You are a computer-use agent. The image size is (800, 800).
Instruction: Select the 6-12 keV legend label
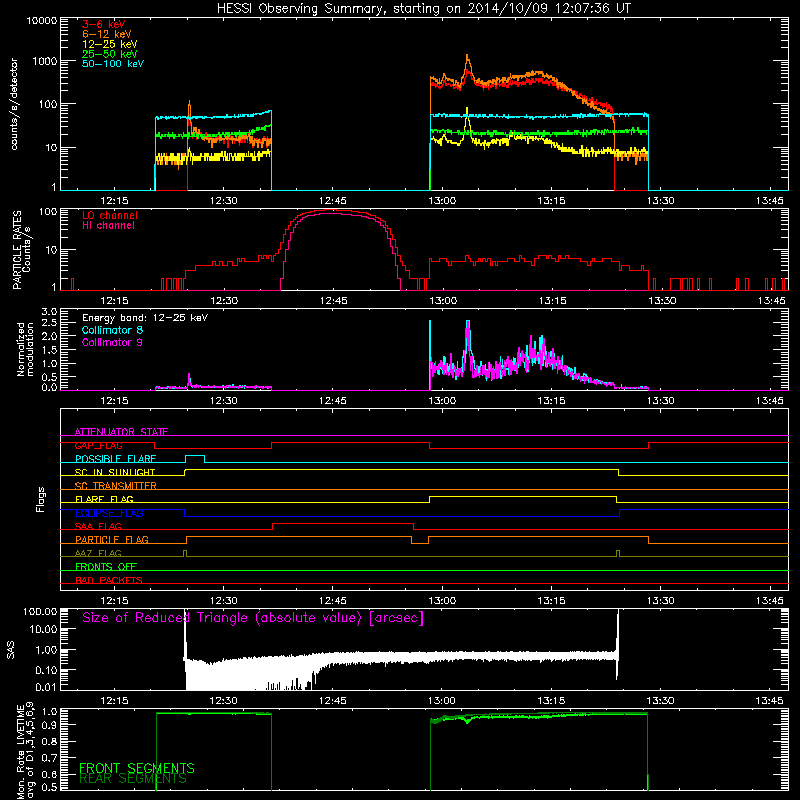[107, 34]
